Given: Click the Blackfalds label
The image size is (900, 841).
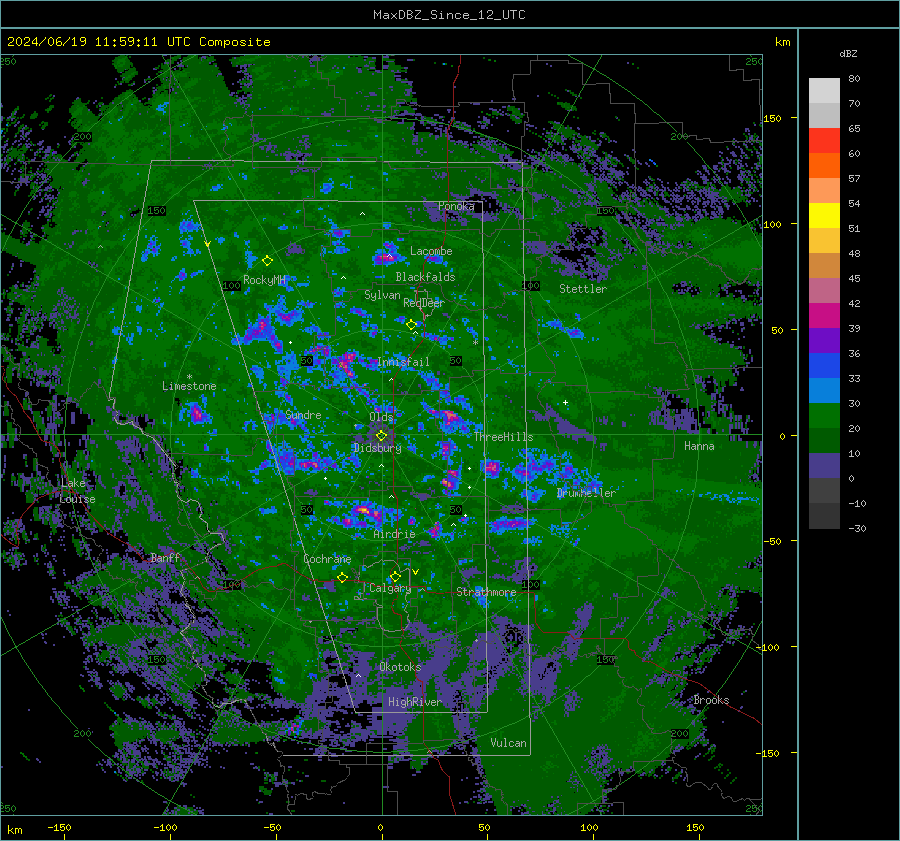Looking at the screenshot, I should (425, 277).
